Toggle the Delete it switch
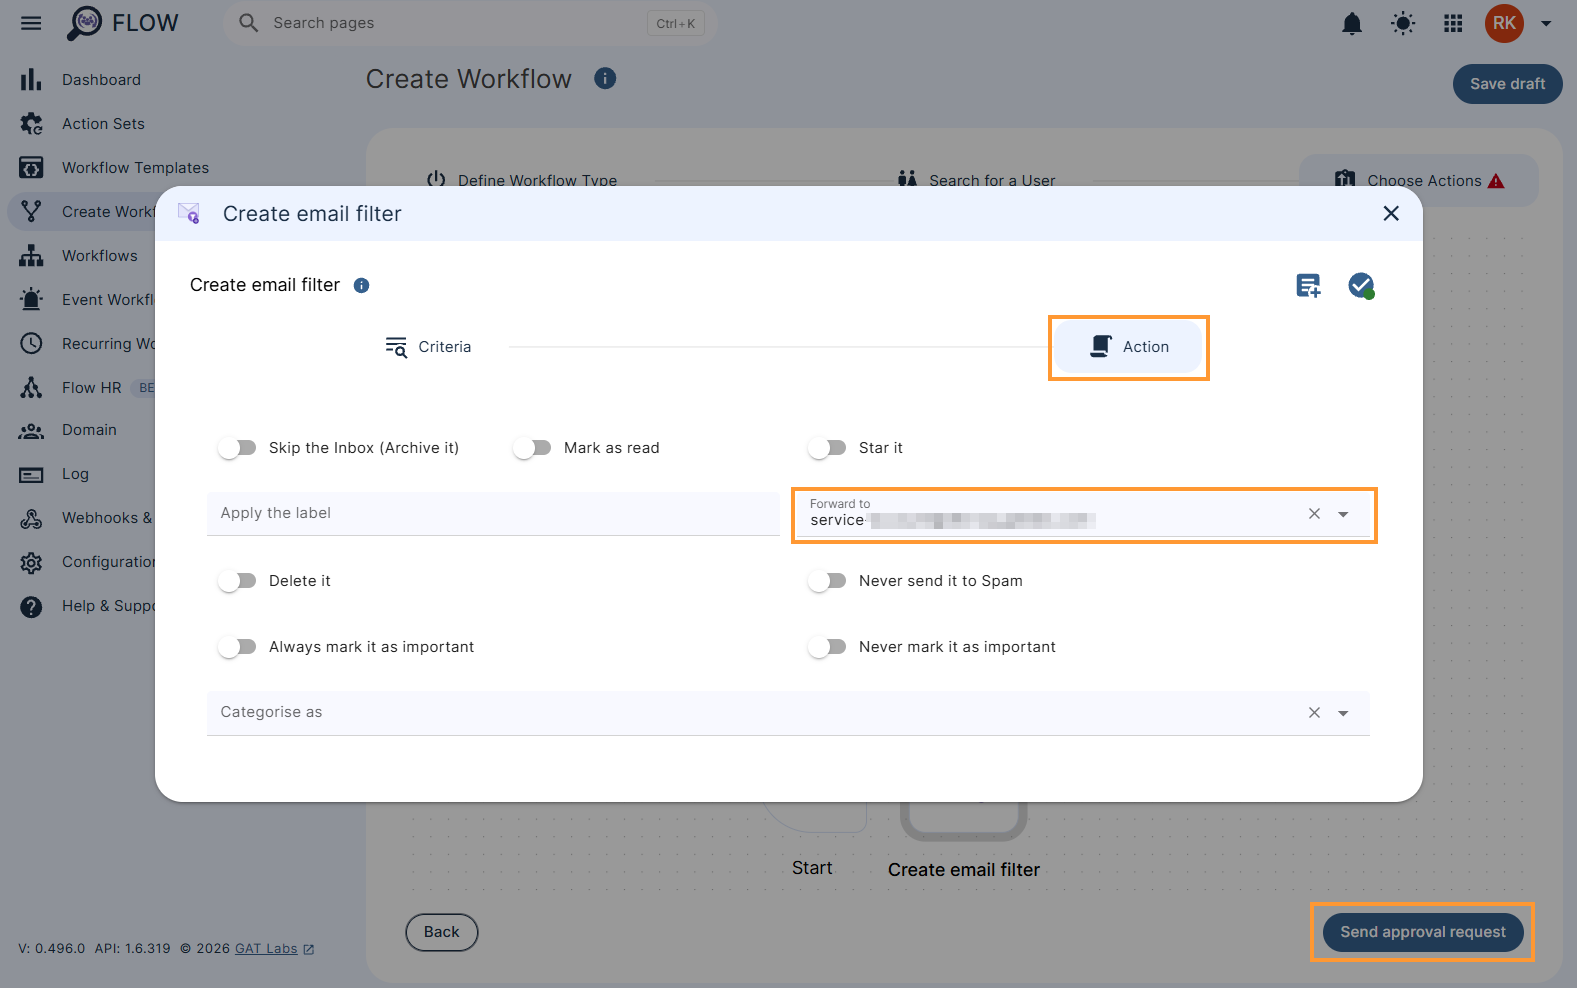Viewport: 1577px width, 988px height. 238,581
